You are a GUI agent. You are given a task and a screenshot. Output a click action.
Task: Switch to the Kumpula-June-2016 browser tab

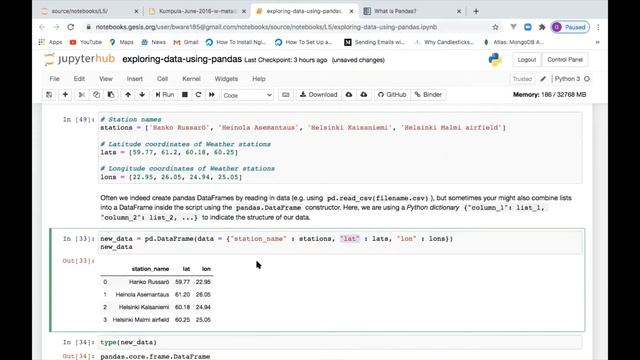[x=197, y=11]
